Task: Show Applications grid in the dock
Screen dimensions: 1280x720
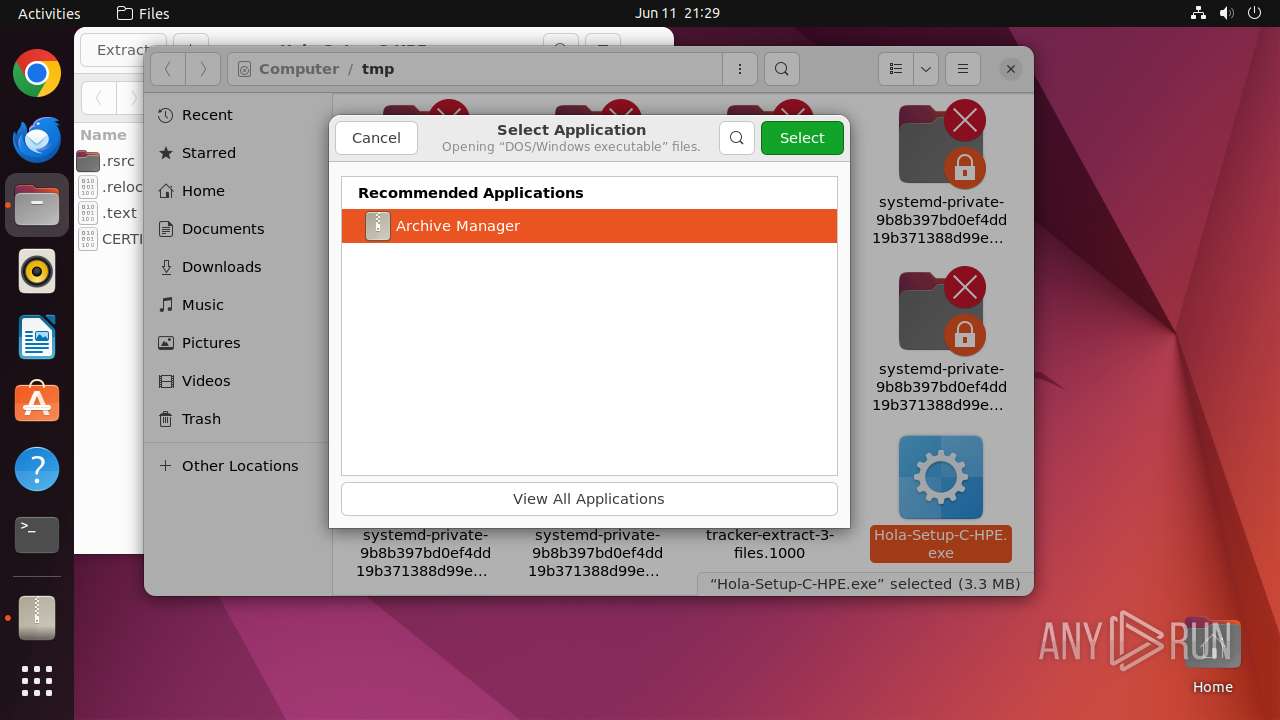Action: click(37, 681)
